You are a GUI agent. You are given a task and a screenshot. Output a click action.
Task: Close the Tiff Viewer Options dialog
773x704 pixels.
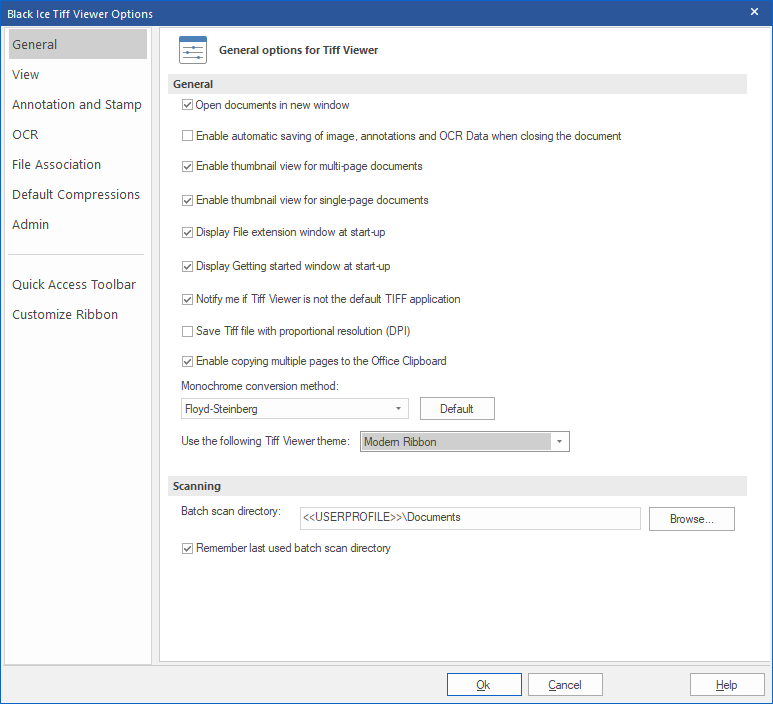click(754, 12)
